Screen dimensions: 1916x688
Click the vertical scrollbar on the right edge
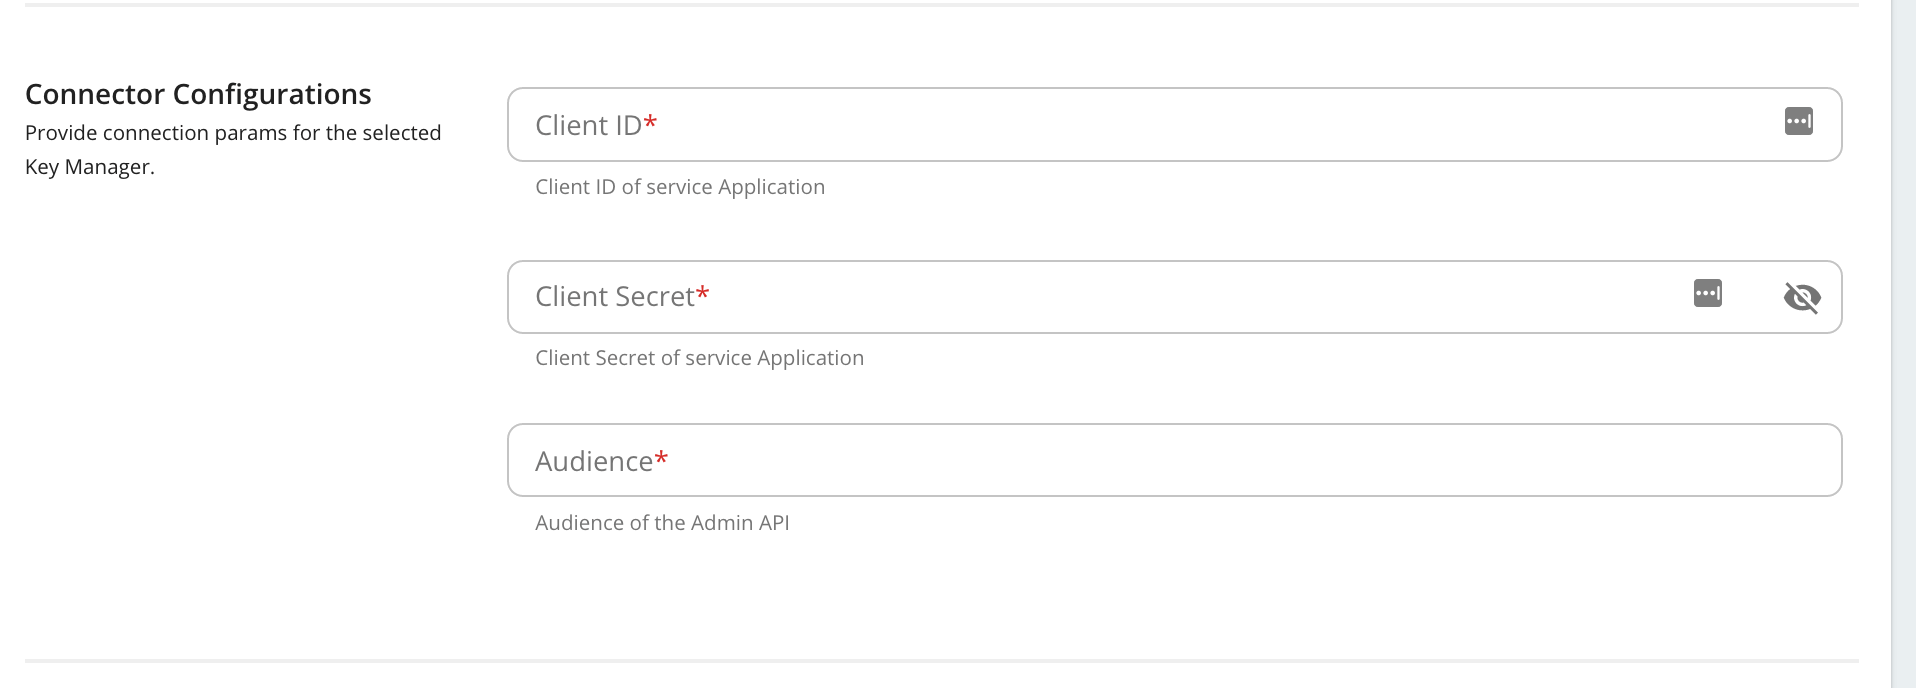pos(1903,344)
